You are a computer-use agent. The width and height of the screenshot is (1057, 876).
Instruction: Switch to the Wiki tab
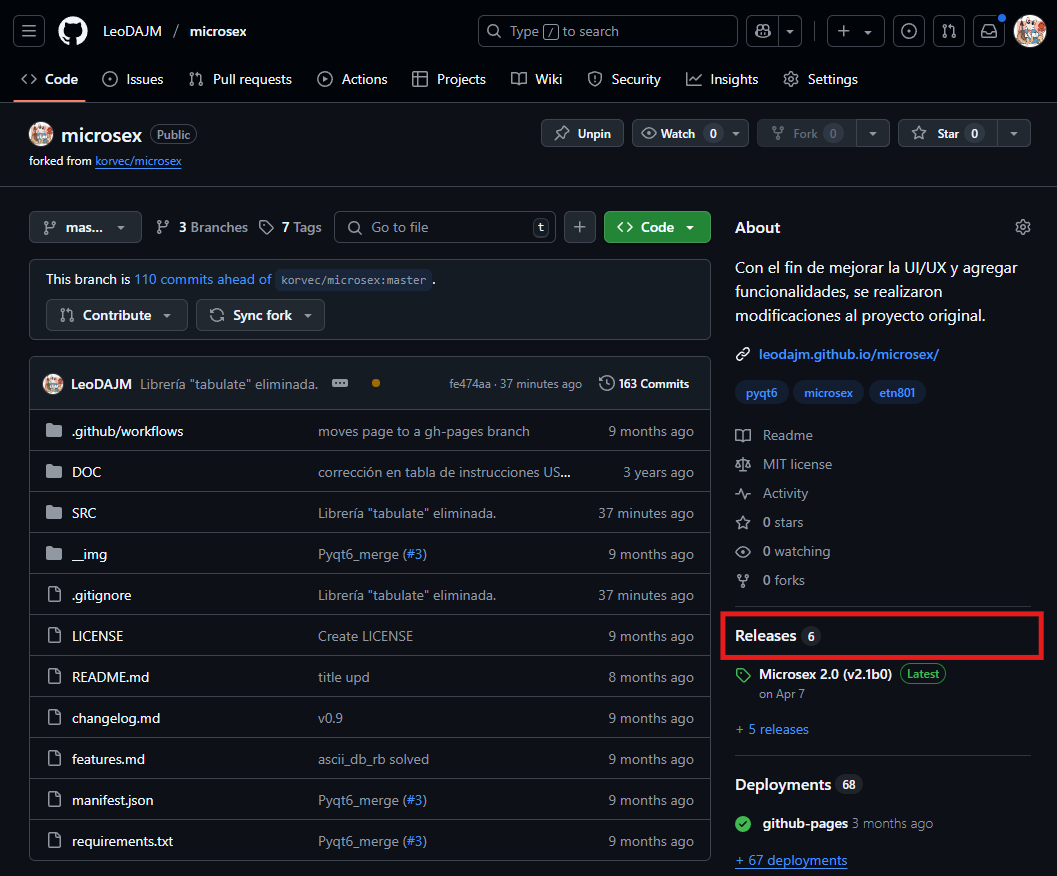(x=537, y=80)
